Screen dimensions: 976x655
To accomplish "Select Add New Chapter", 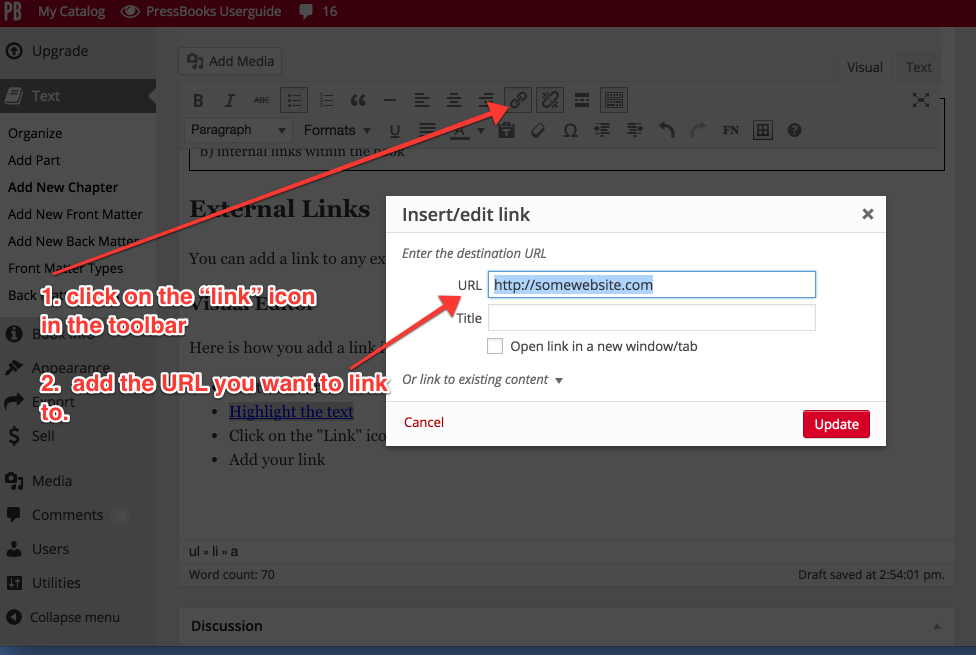I will [x=63, y=187].
